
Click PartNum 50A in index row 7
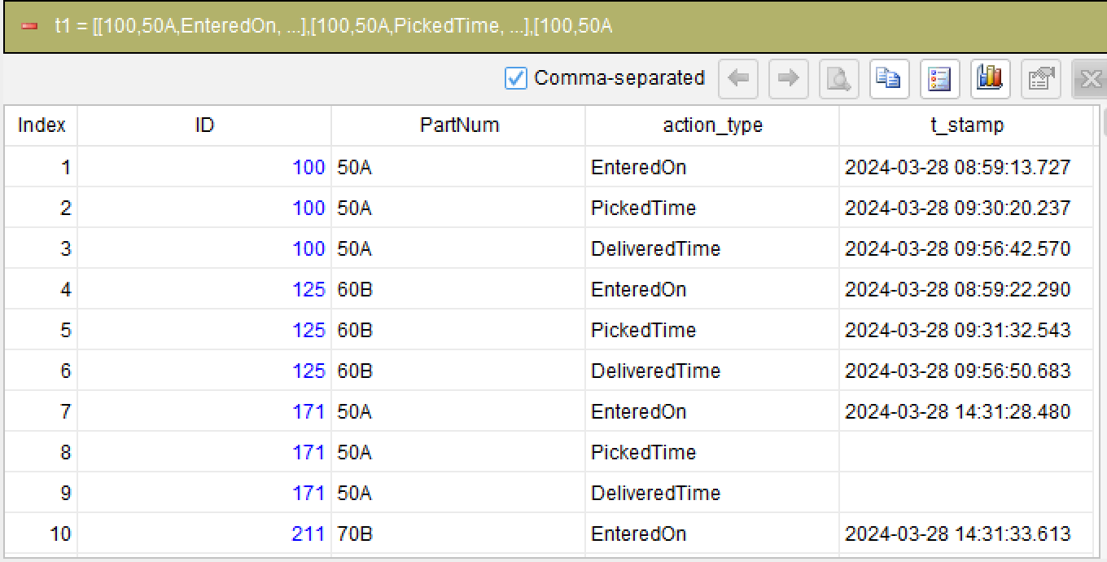coord(354,412)
